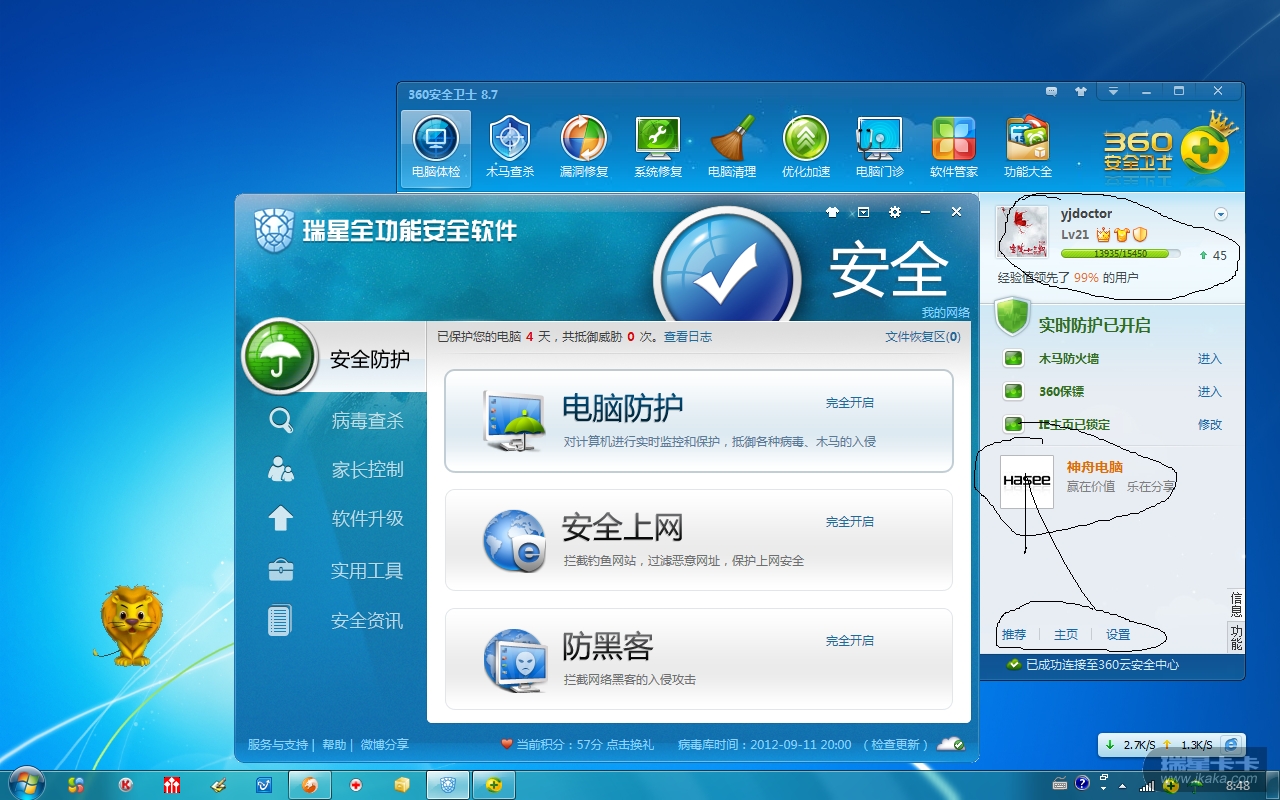This screenshot has width=1280, height=800.
Task: Open the Rising title-bar menu dropdown
Action: (863, 212)
